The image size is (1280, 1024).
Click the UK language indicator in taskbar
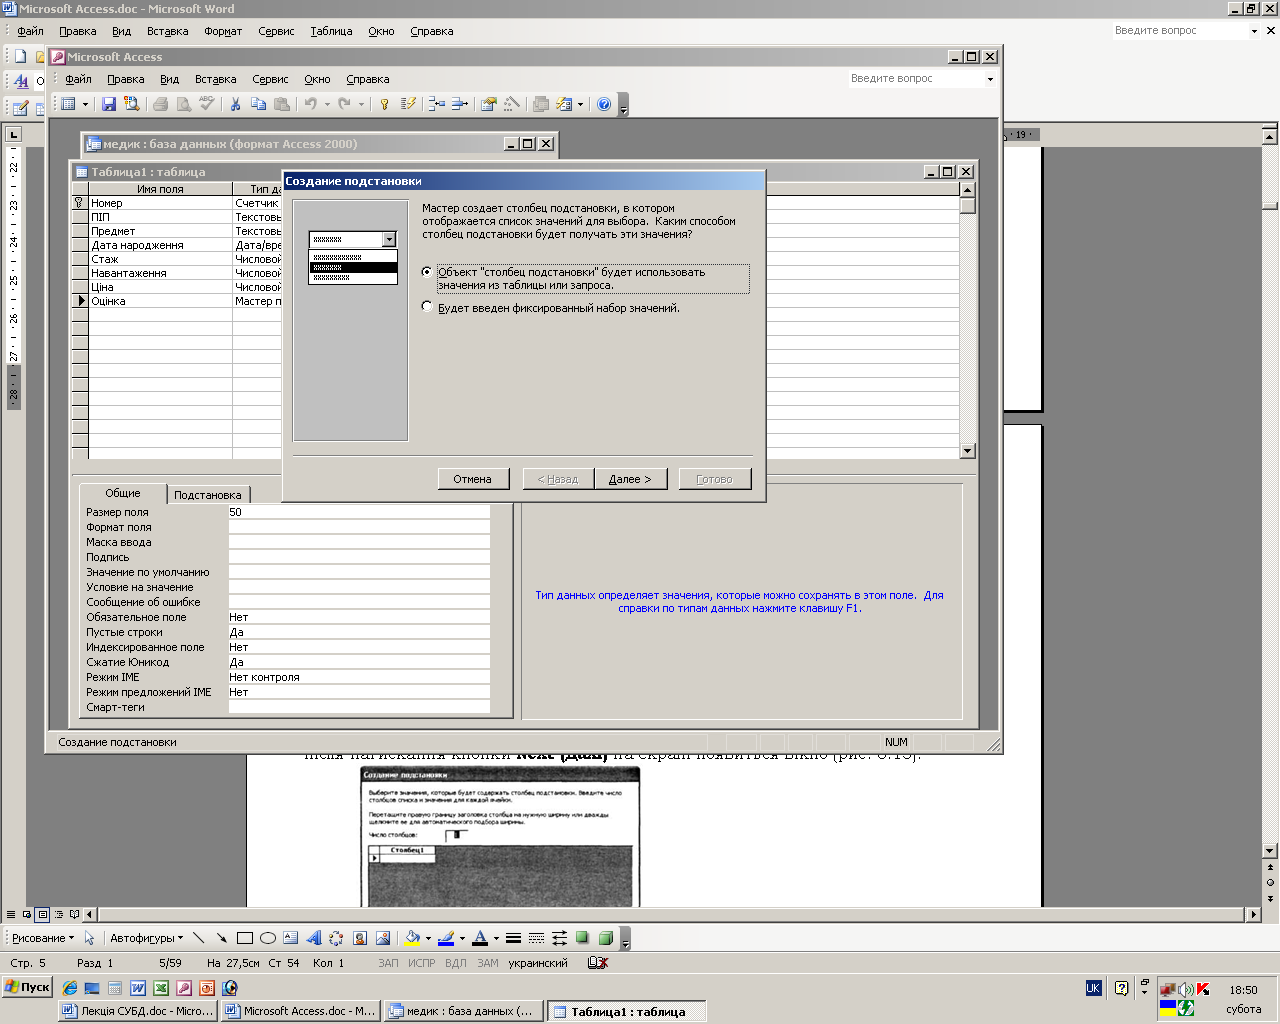pos(1093,988)
